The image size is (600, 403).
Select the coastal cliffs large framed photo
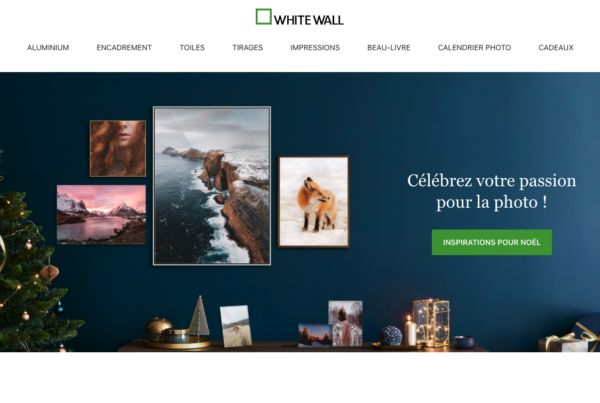pos(212,186)
